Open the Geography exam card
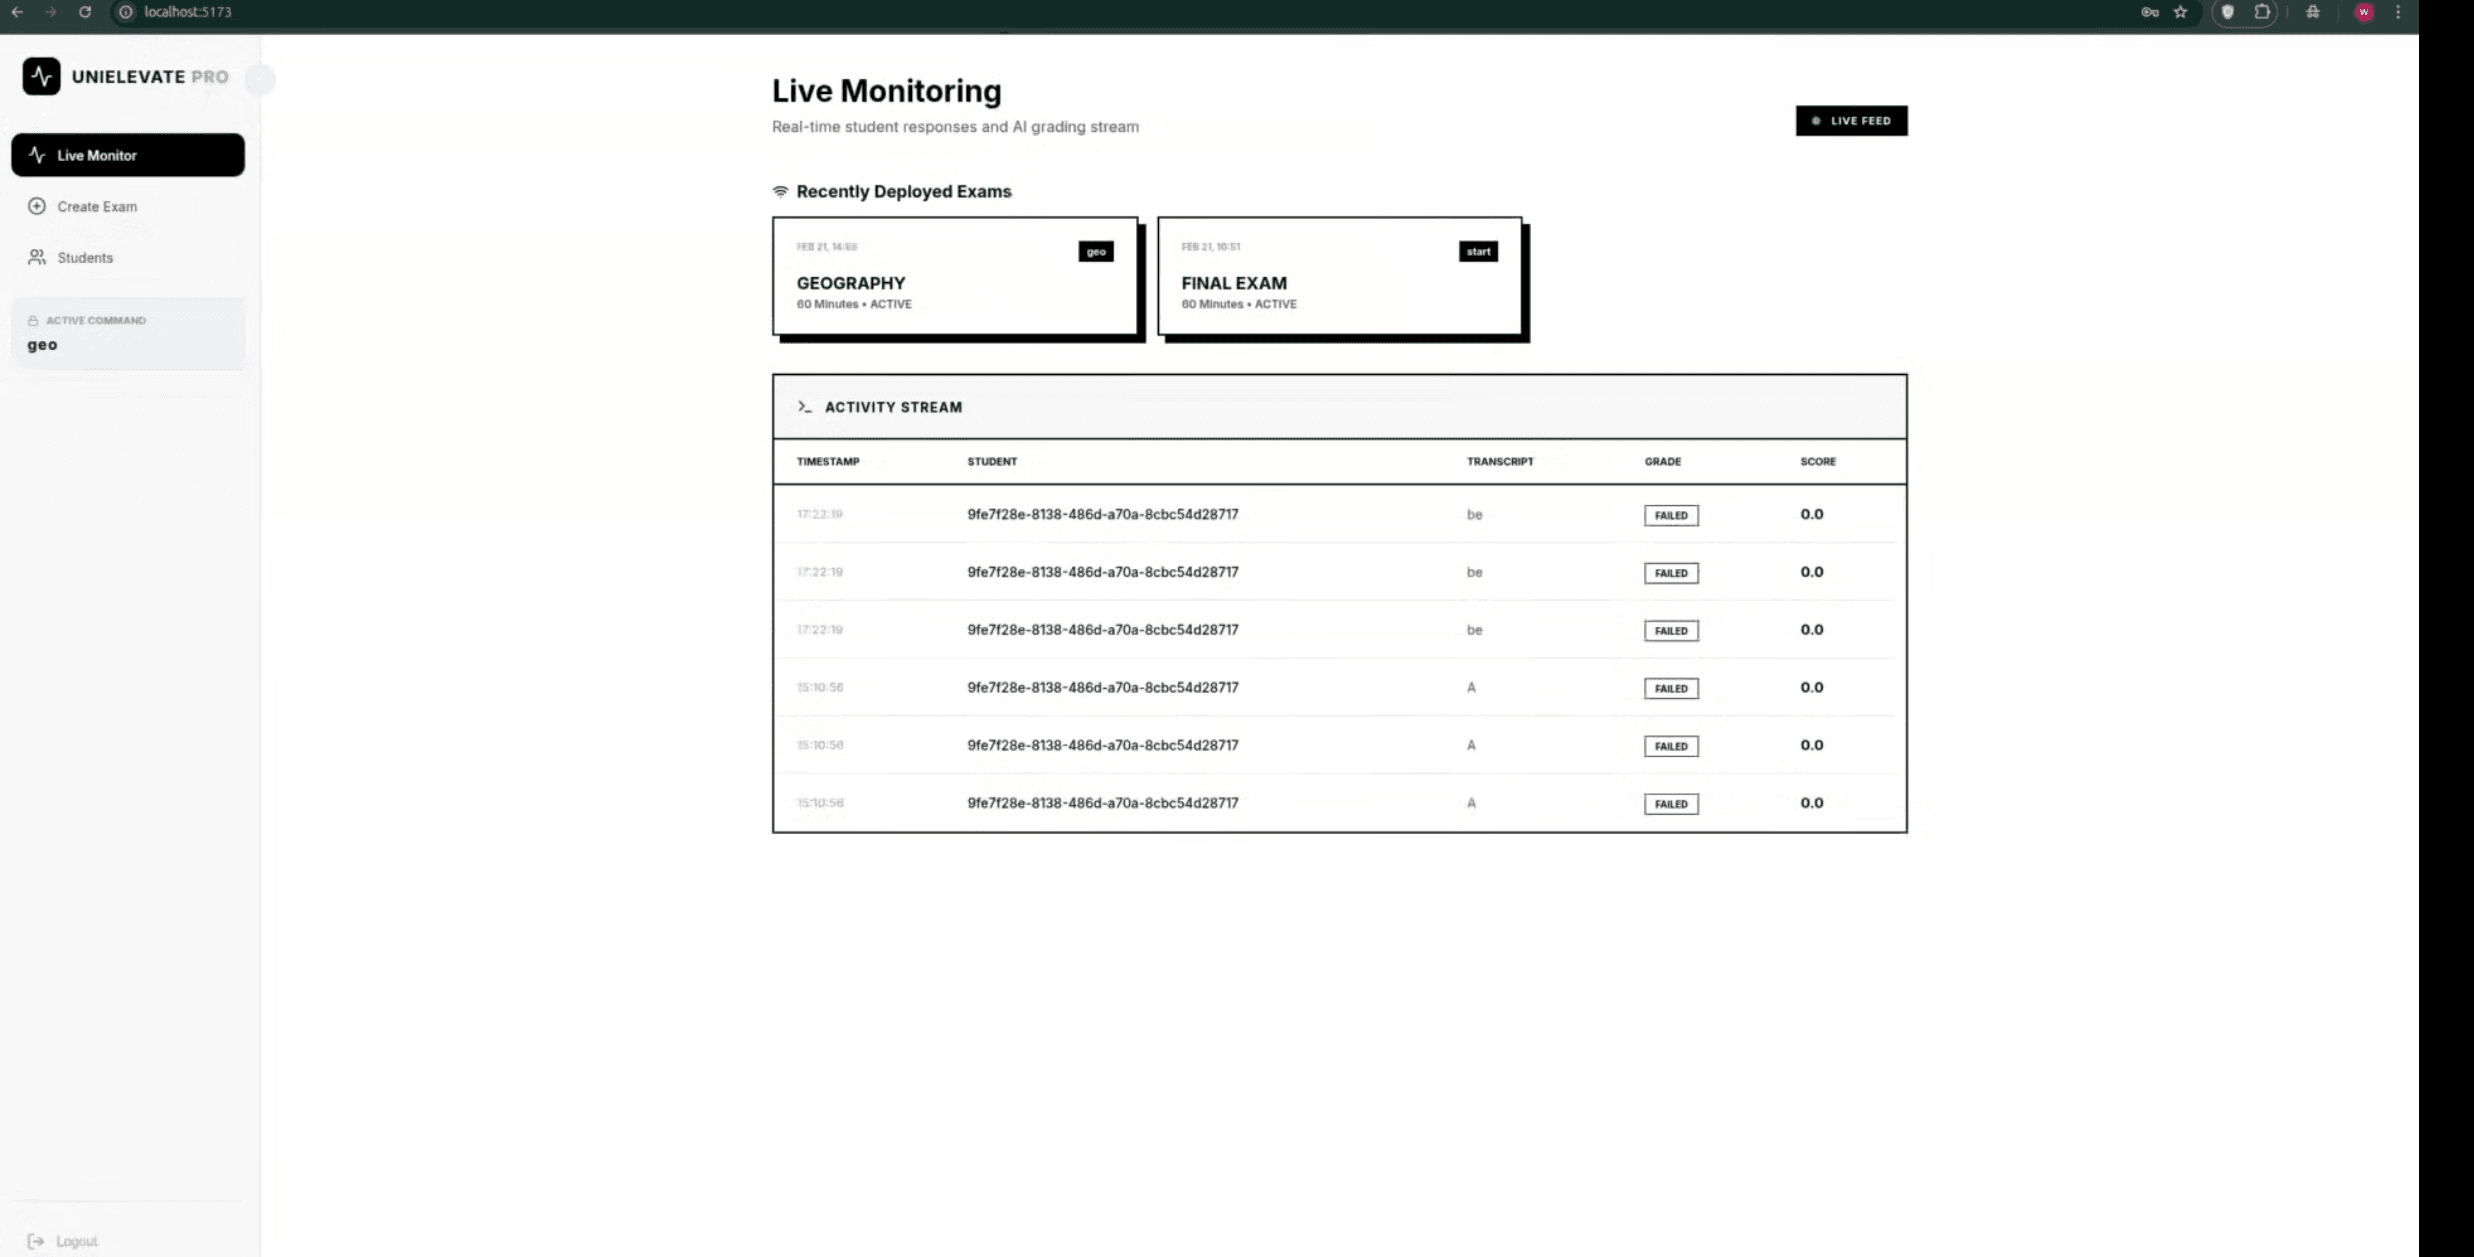This screenshot has height=1257, width=2474. pos(953,278)
